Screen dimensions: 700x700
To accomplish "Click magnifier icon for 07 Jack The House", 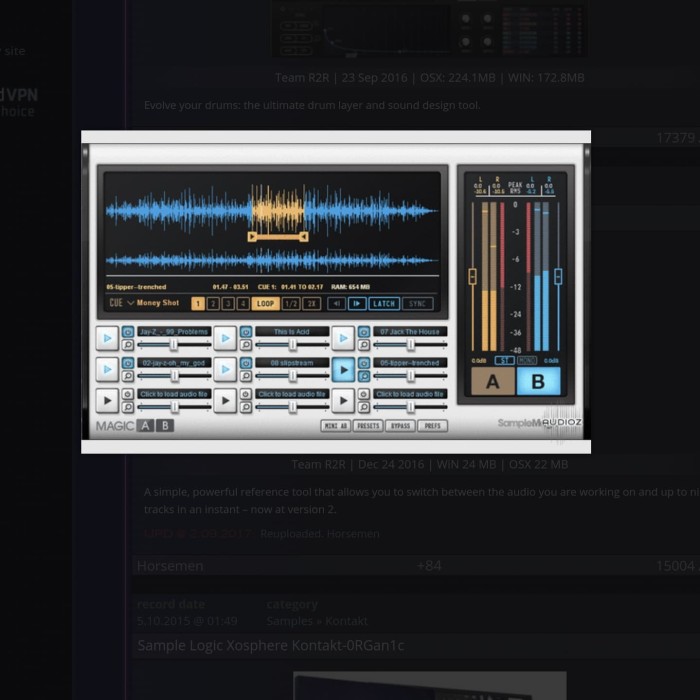I will (x=363, y=345).
